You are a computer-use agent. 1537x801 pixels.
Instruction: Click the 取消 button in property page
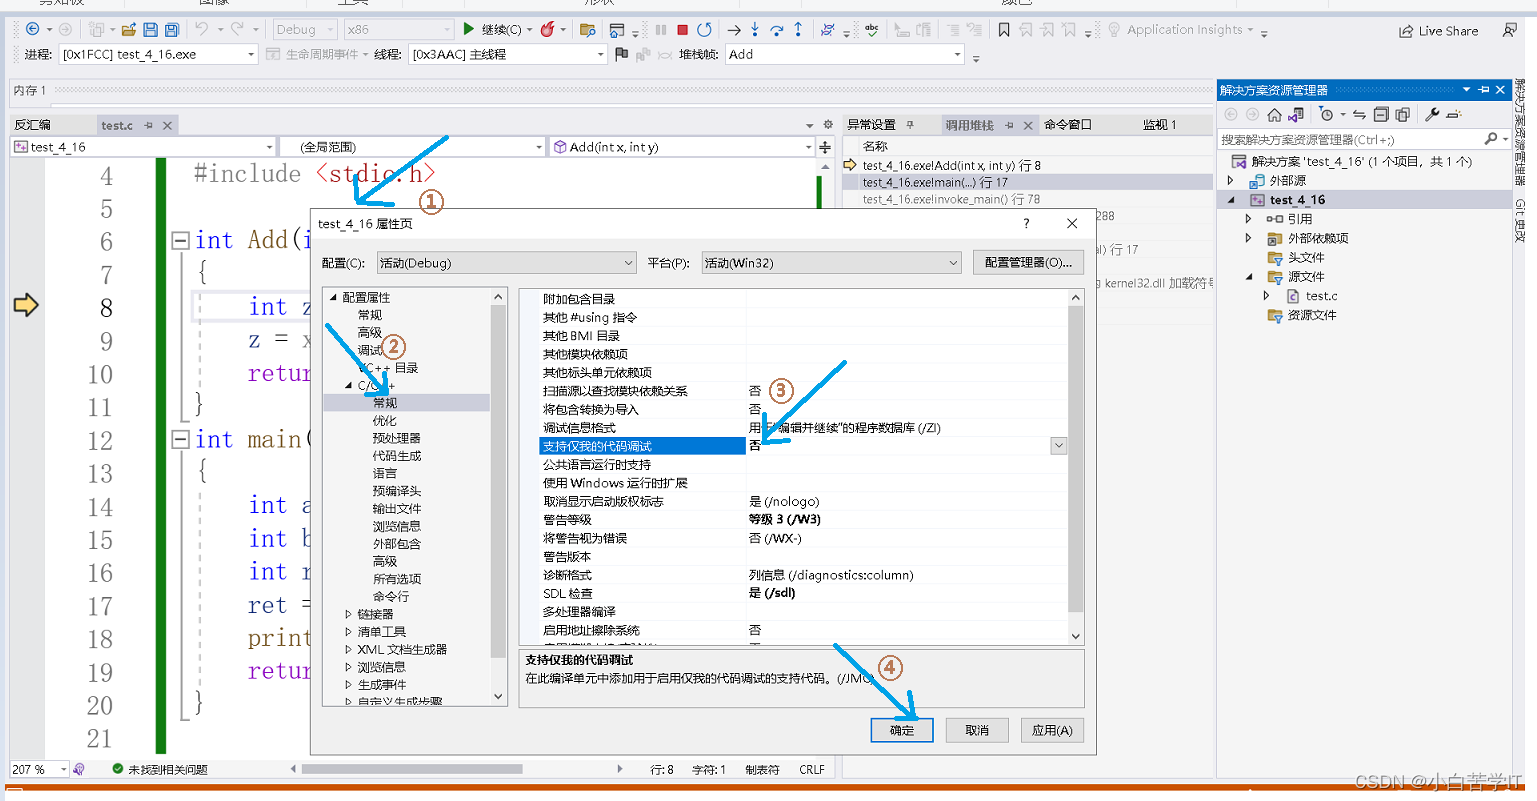pyautogui.click(x=977, y=730)
